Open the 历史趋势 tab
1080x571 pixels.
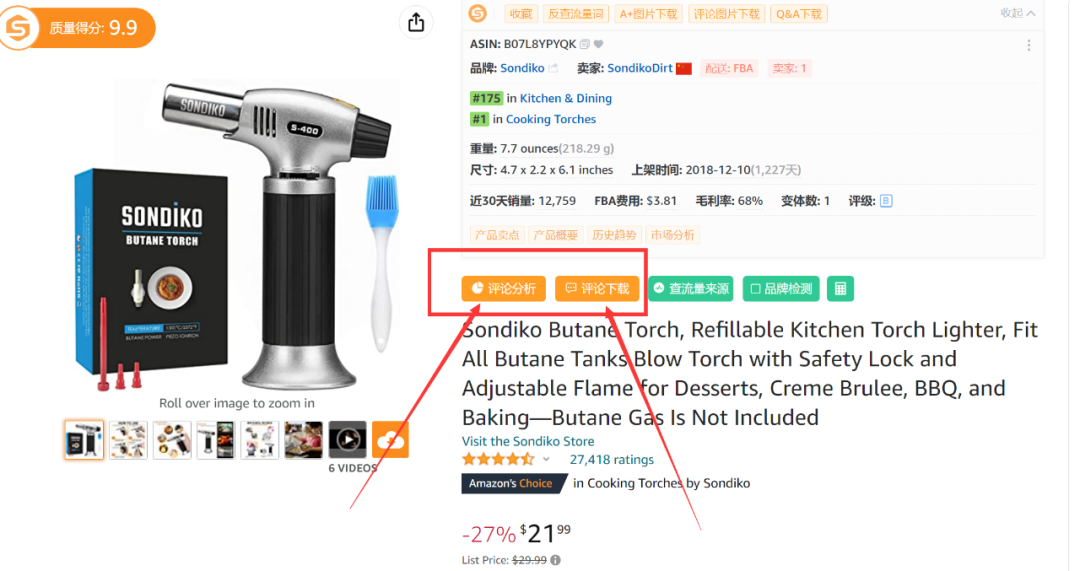[x=614, y=235]
